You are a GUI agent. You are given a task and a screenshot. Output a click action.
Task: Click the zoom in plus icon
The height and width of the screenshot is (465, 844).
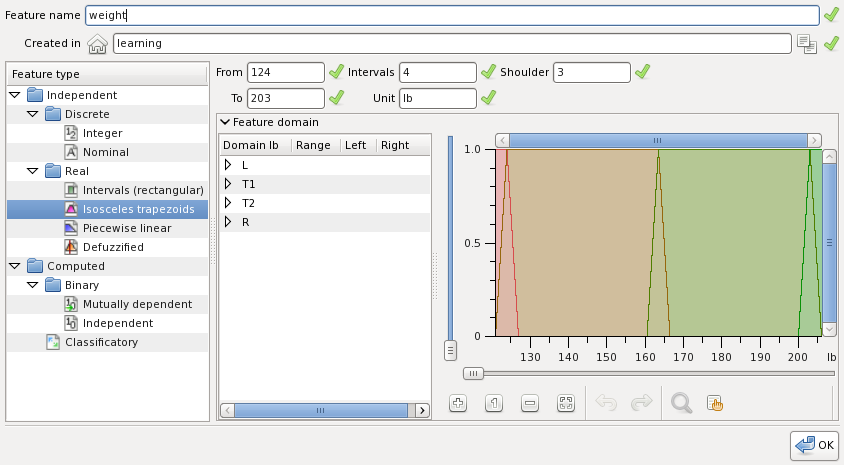[458, 403]
